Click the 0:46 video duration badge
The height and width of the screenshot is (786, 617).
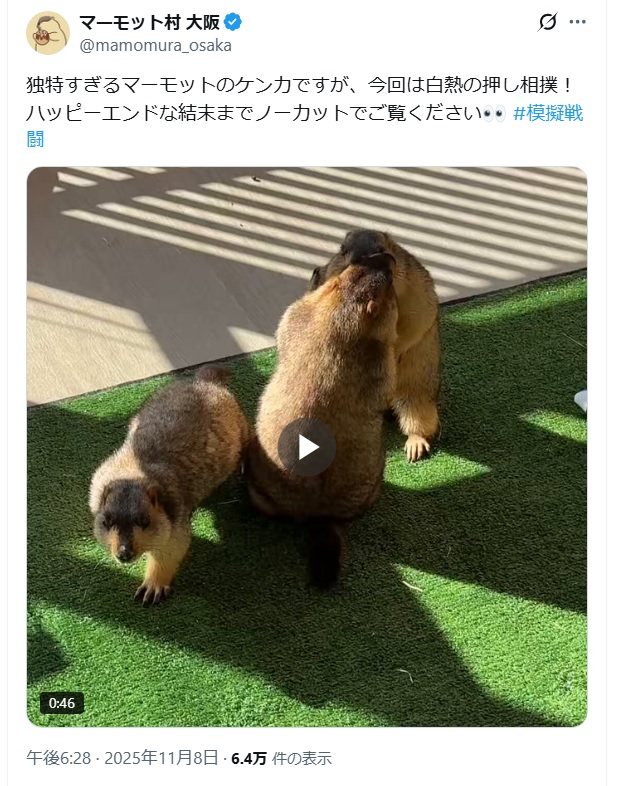tap(62, 703)
